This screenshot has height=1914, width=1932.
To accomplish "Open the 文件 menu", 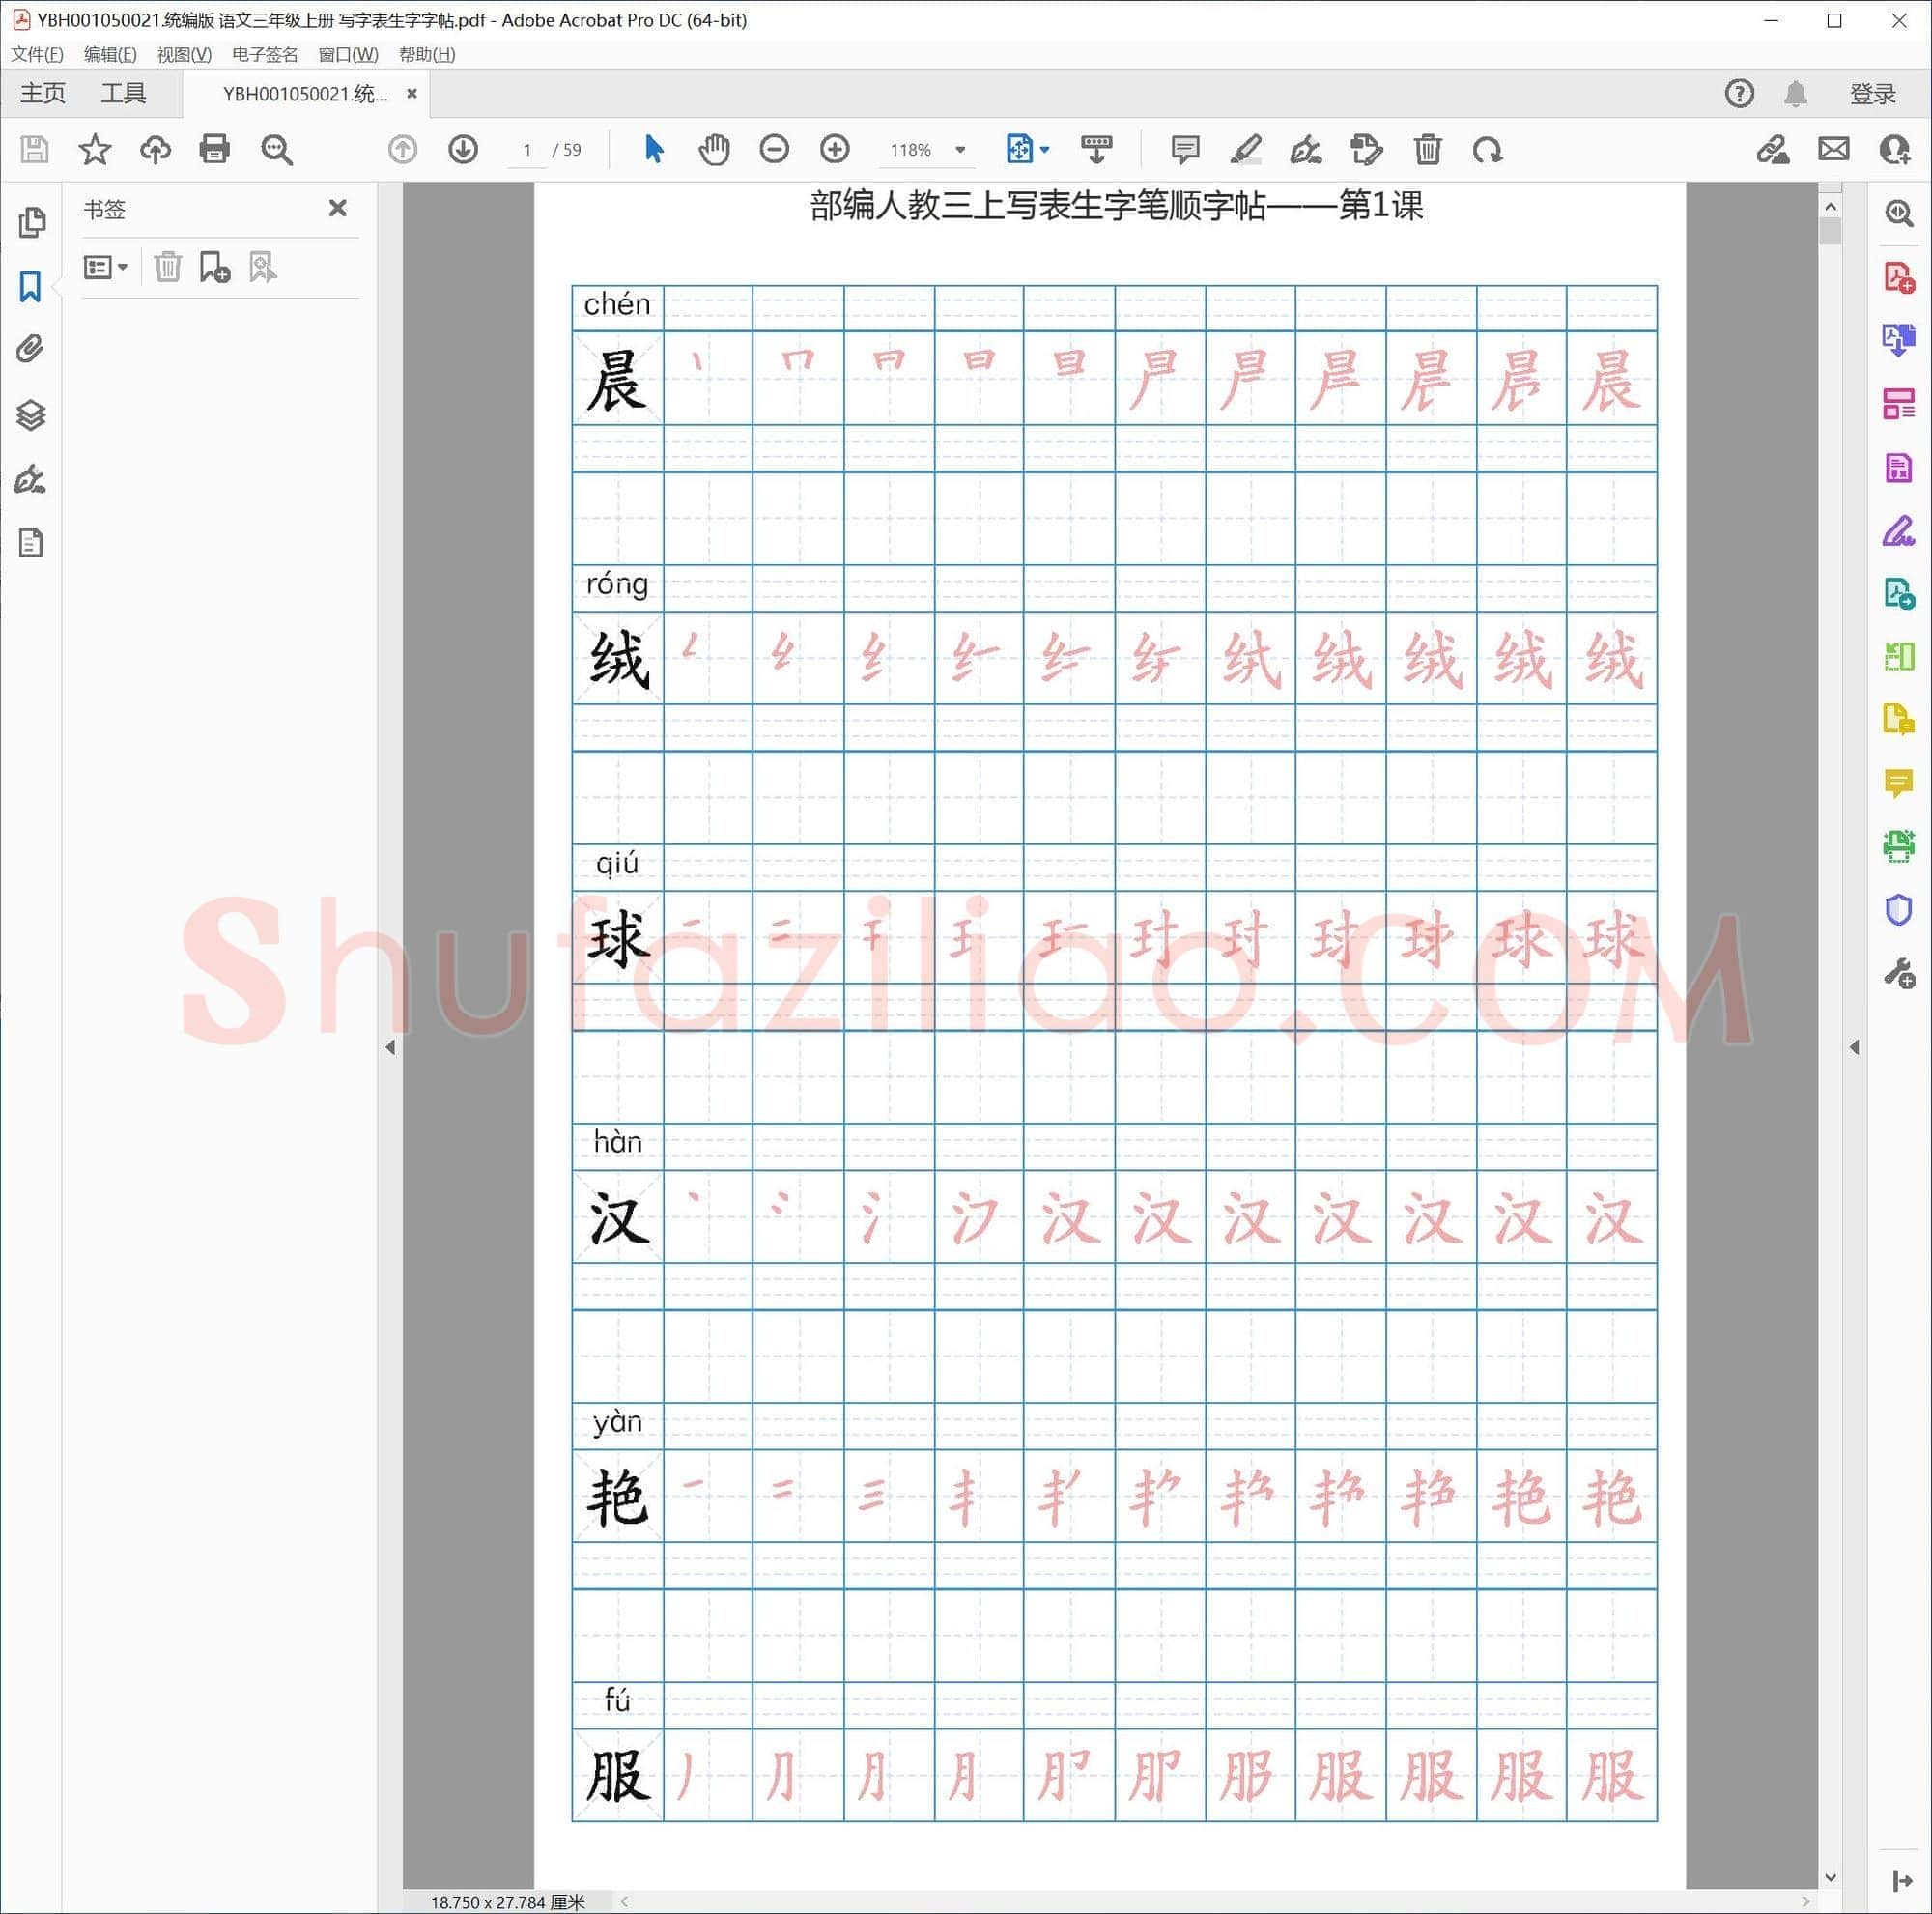I will coord(37,54).
